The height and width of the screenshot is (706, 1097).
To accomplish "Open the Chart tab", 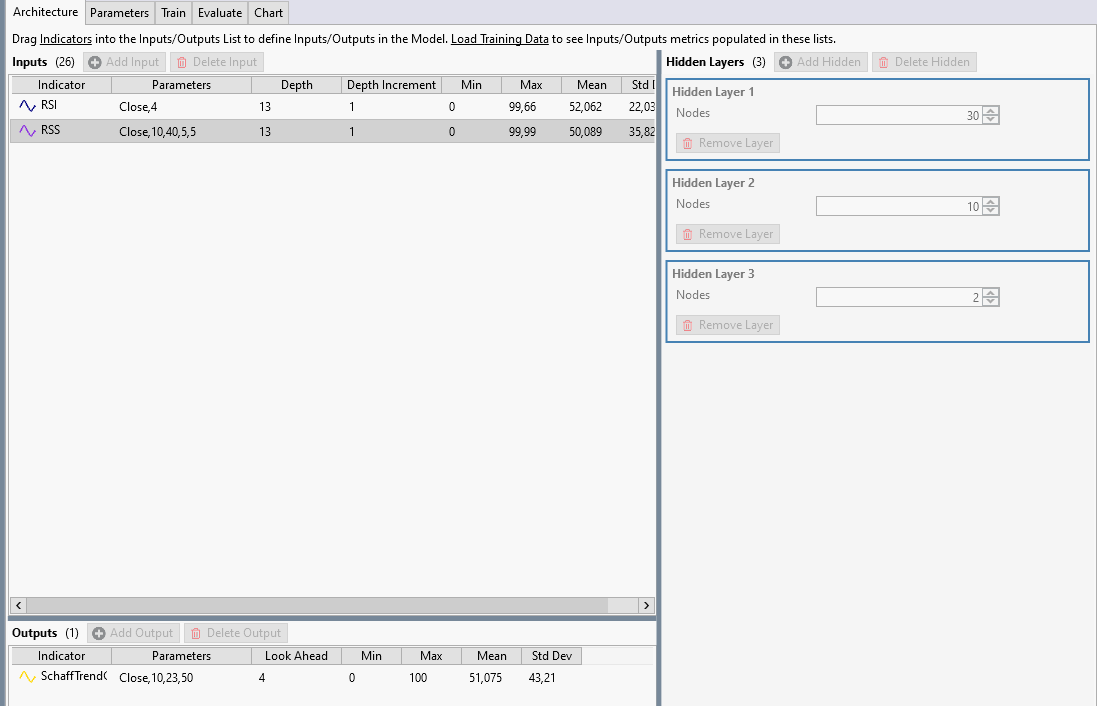I will point(268,13).
